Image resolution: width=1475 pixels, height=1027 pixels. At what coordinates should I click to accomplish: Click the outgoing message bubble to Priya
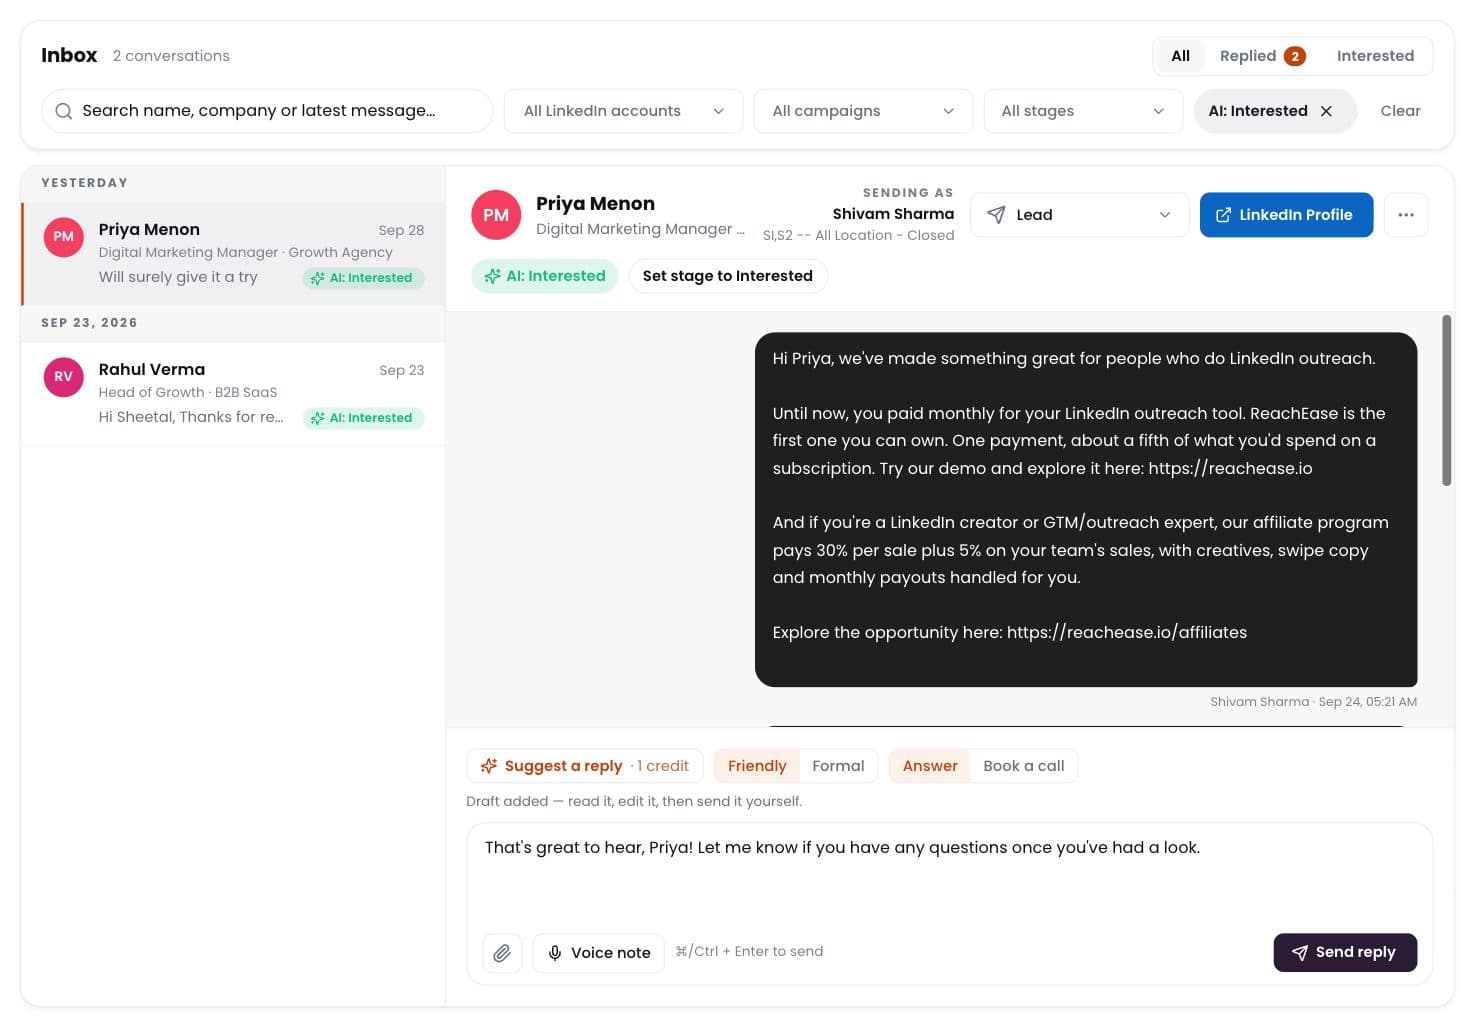pos(1086,510)
